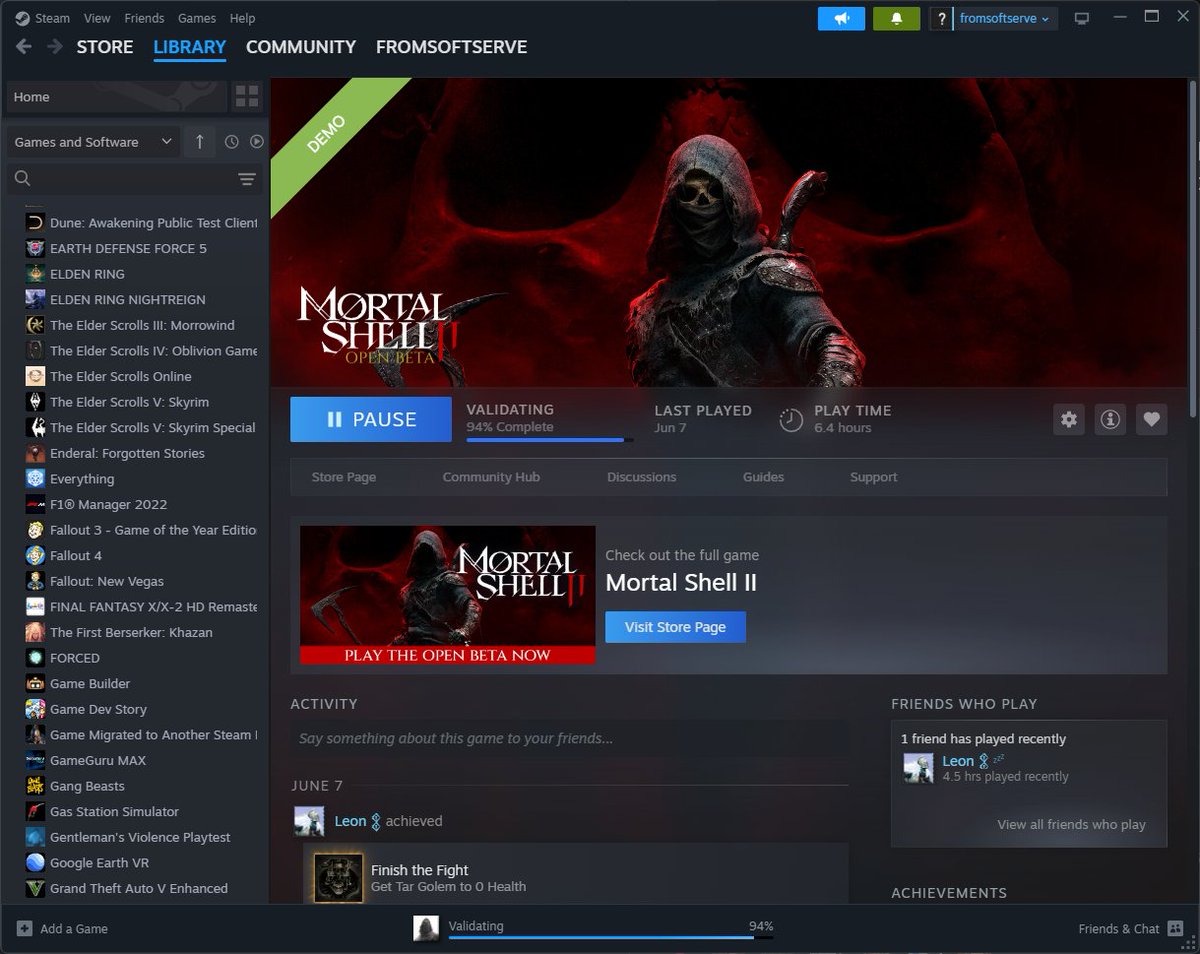Click the F1 Manager 2022 icon

[35, 504]
